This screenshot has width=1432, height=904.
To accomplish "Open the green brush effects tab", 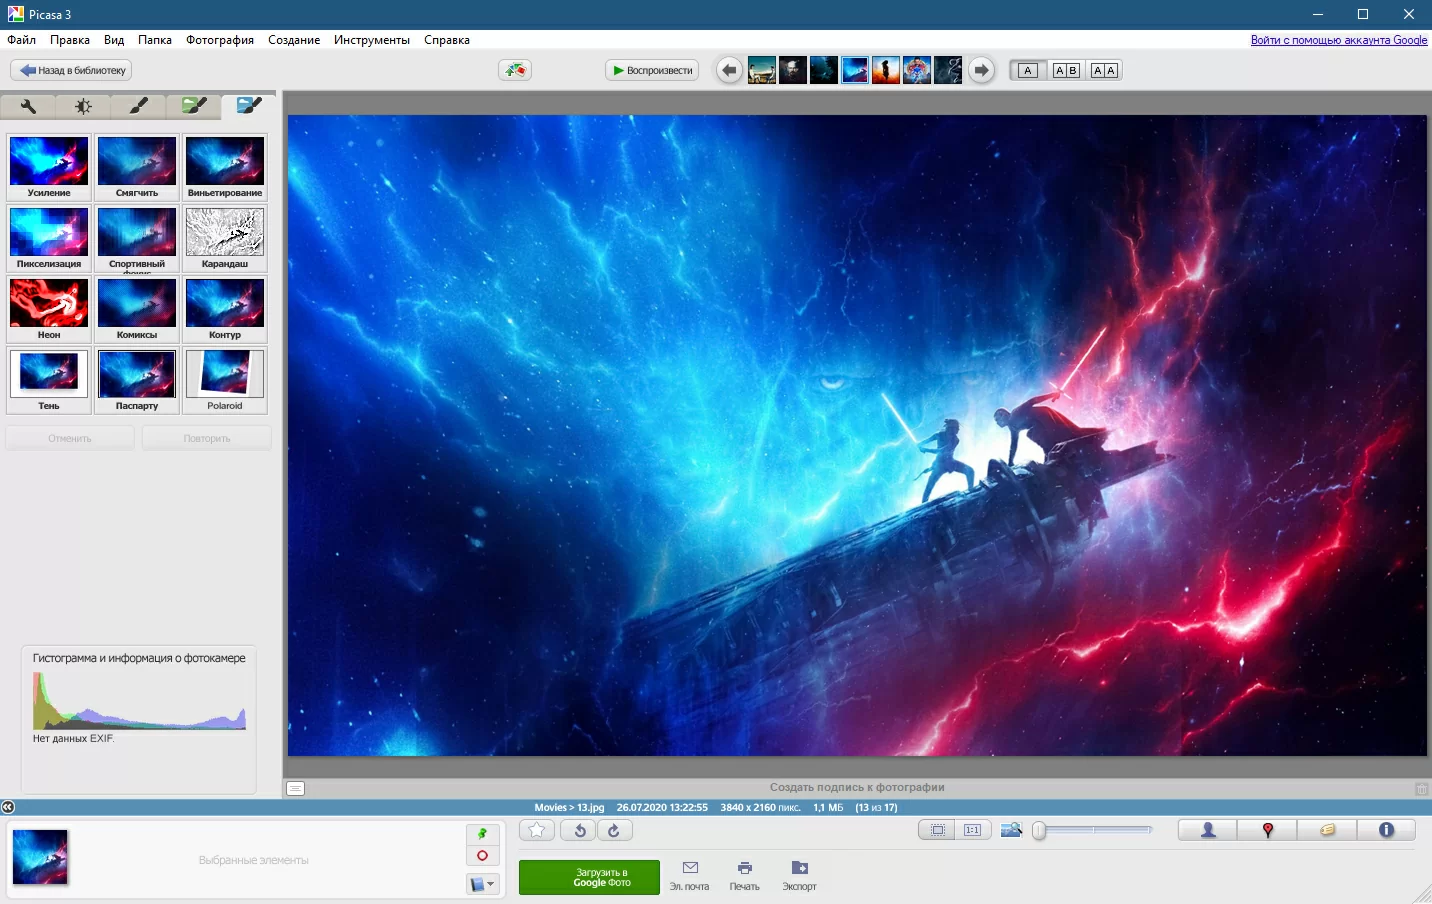I will pyautogui.click(x=194, y=106).
